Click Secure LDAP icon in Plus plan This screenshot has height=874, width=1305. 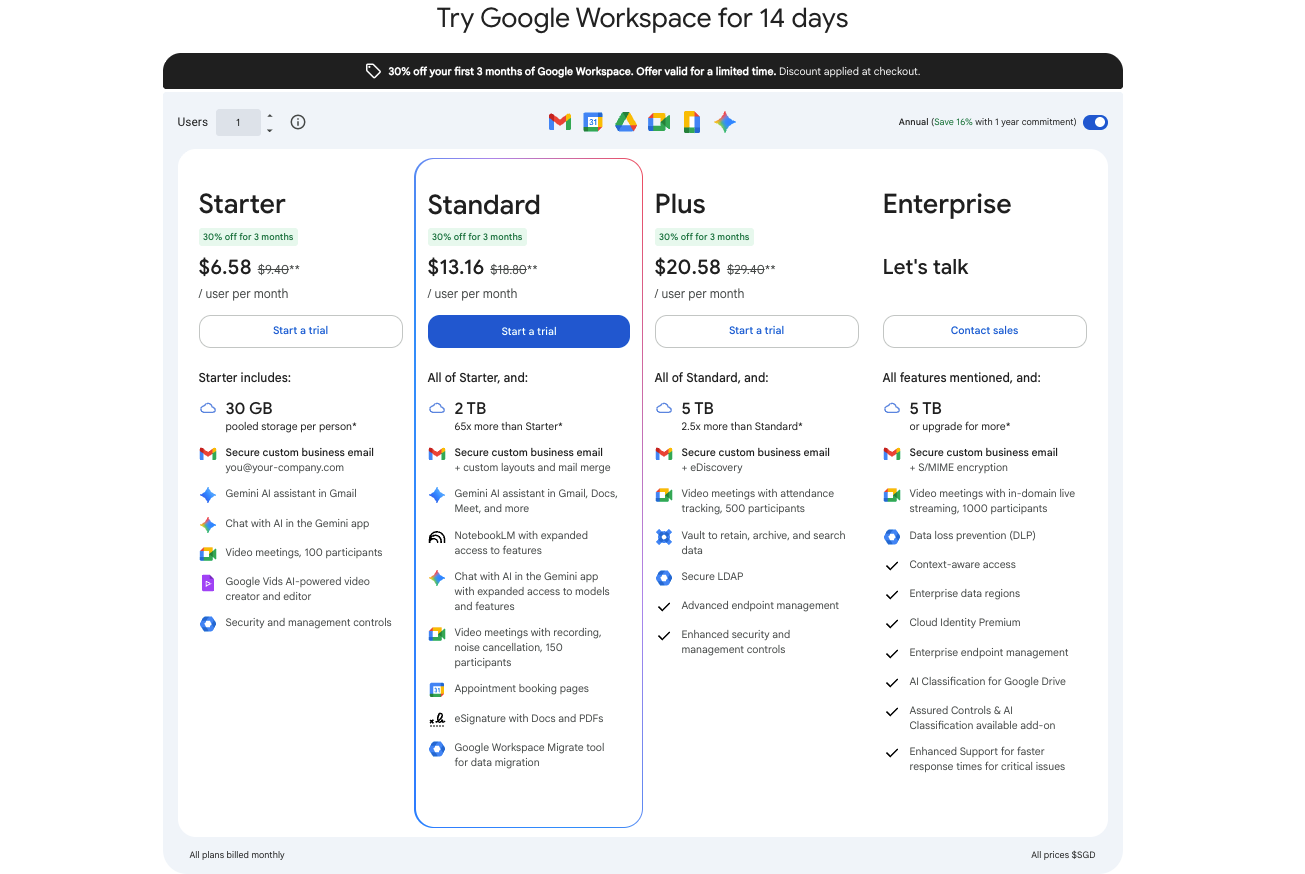coord(664,577)
